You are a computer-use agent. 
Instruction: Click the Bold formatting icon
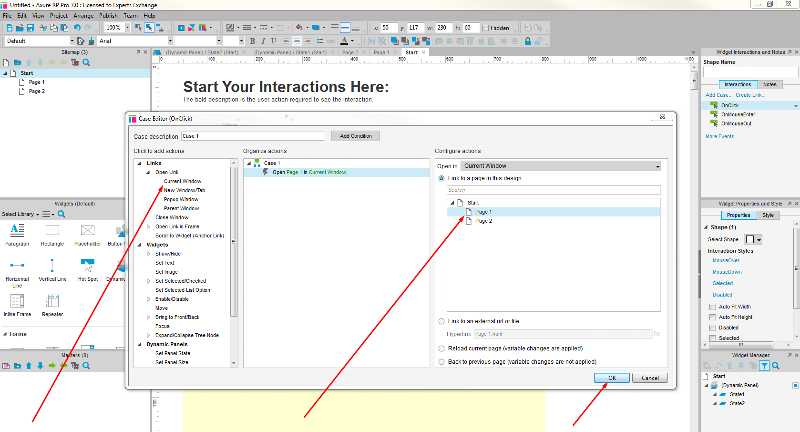tap(253, 41)
